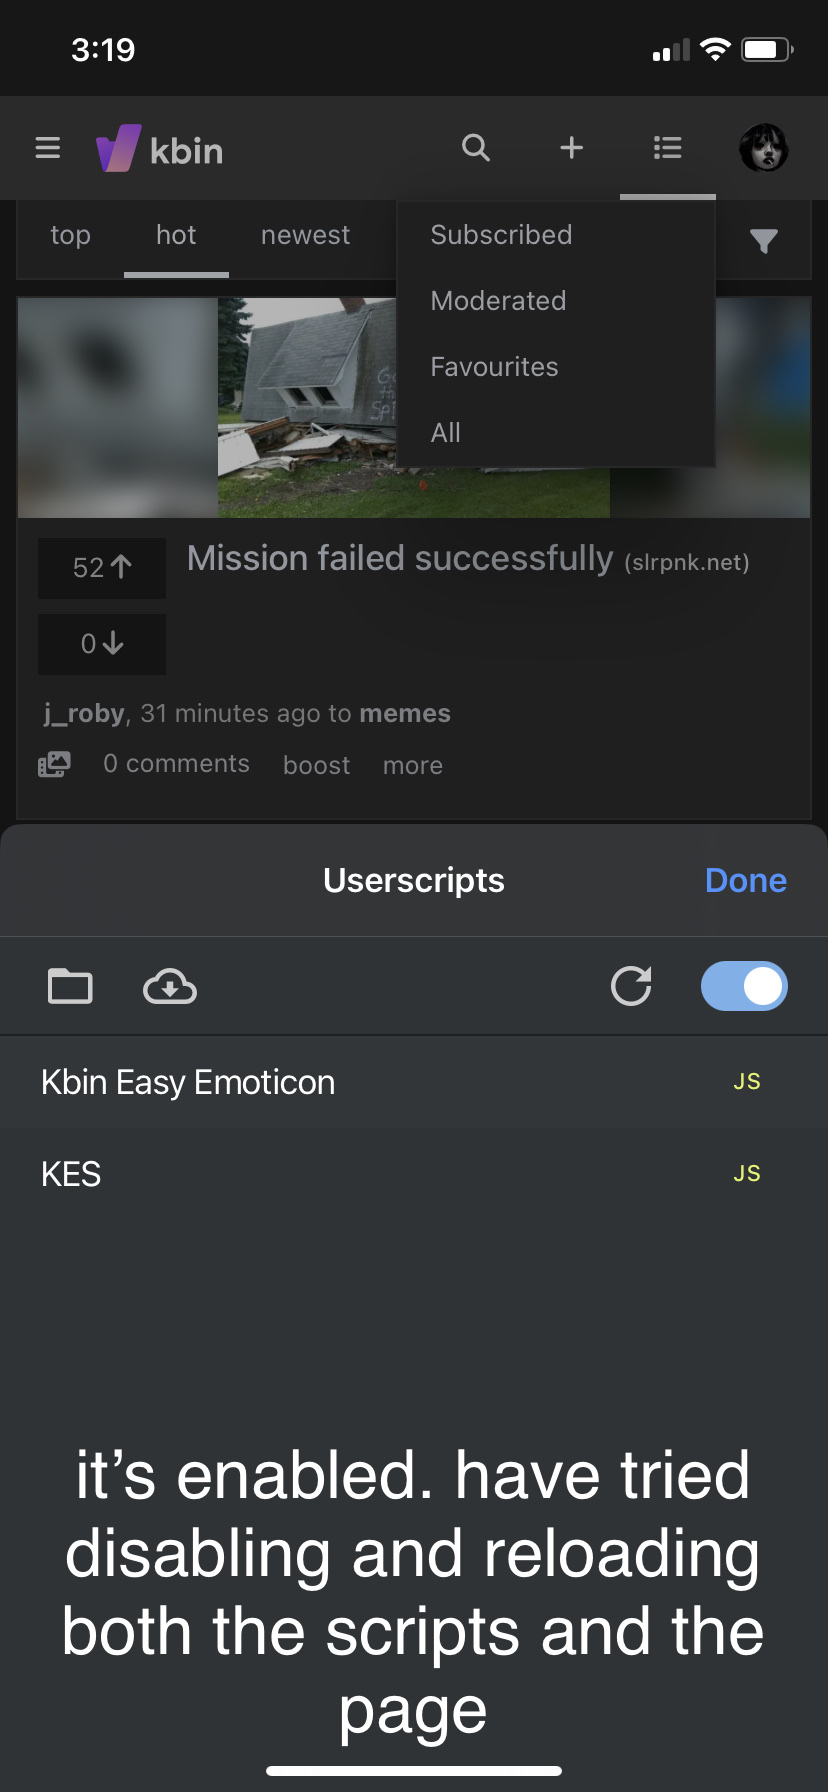Open the filter funnel options
The height and width of the screenshot is (1792, 828).
763,240
